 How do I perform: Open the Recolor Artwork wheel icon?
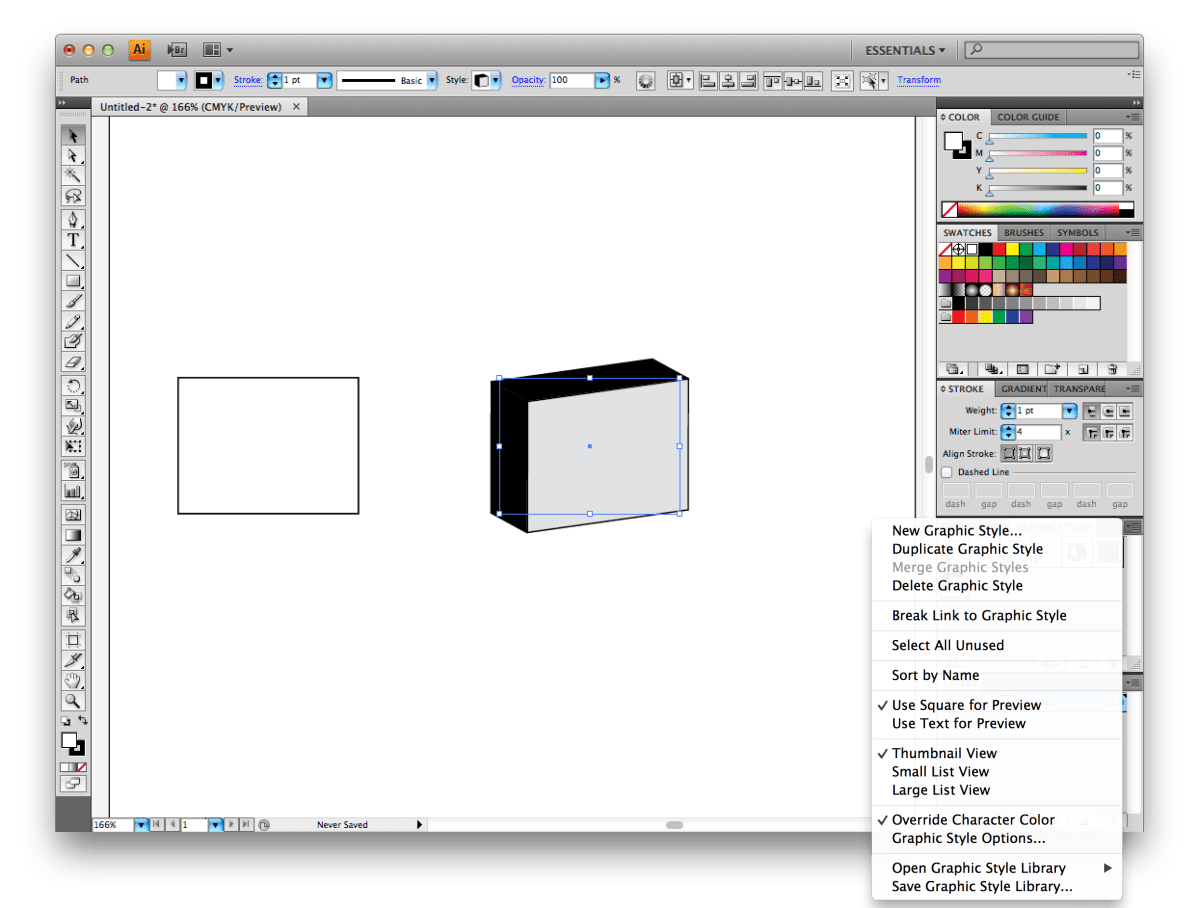(x=645, y=80)
